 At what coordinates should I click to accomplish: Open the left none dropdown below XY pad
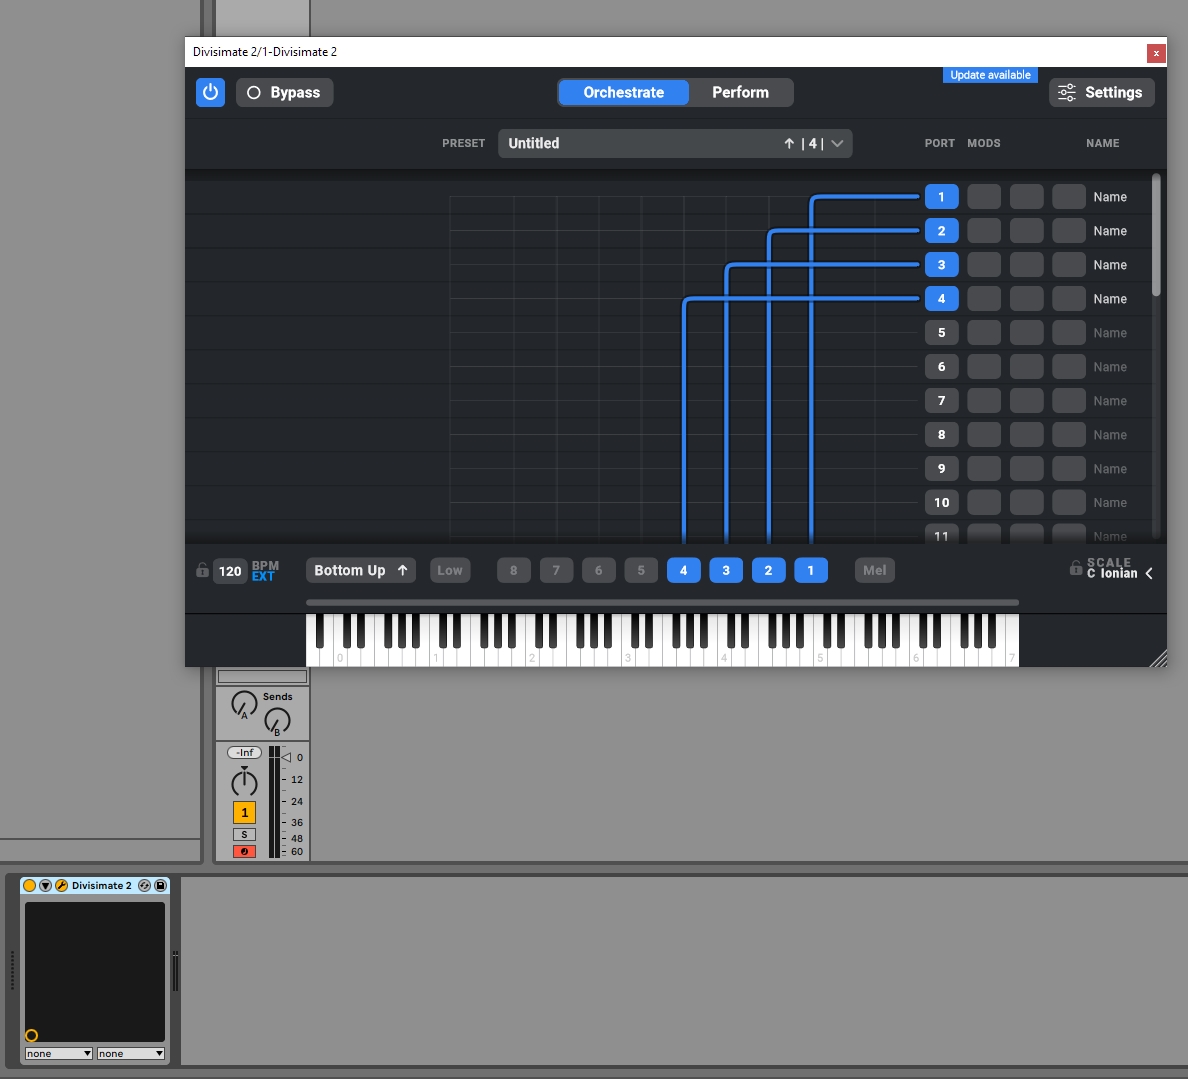coord(58,1053)
